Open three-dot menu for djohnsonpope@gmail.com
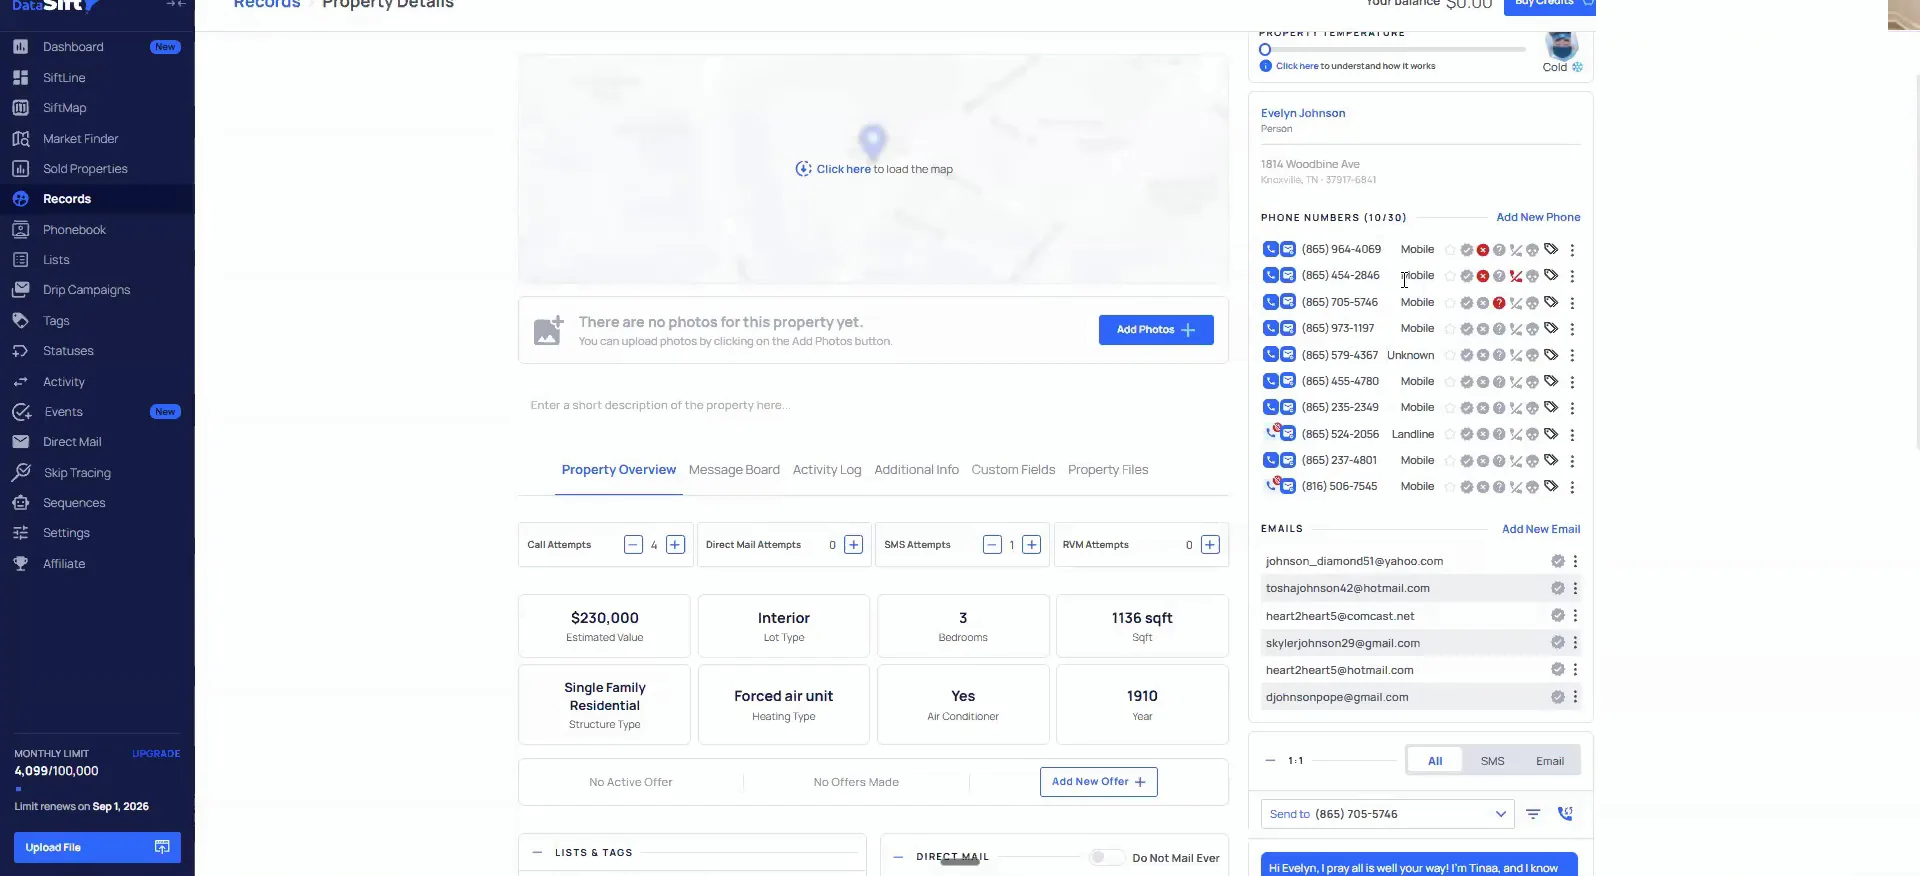This screenshot has height=876, width=1920. [x=1575, y=697]
